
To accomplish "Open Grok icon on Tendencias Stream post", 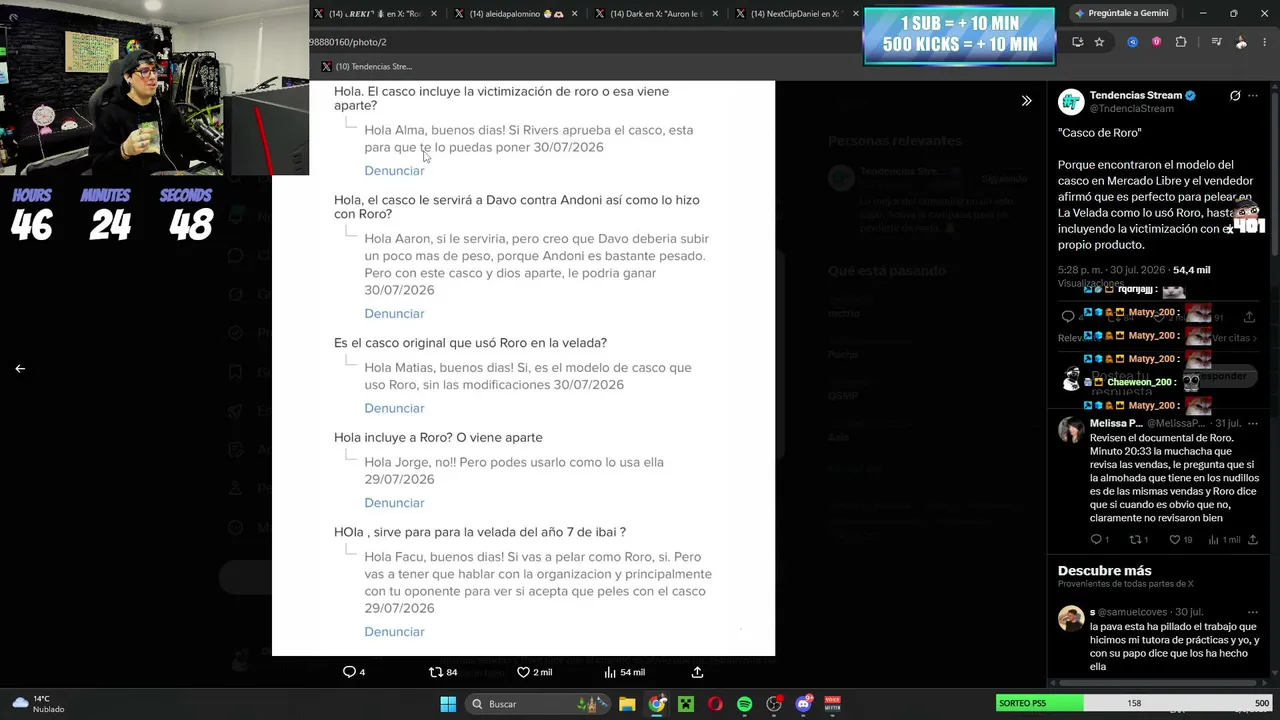I will click(x=1235, y=96).
